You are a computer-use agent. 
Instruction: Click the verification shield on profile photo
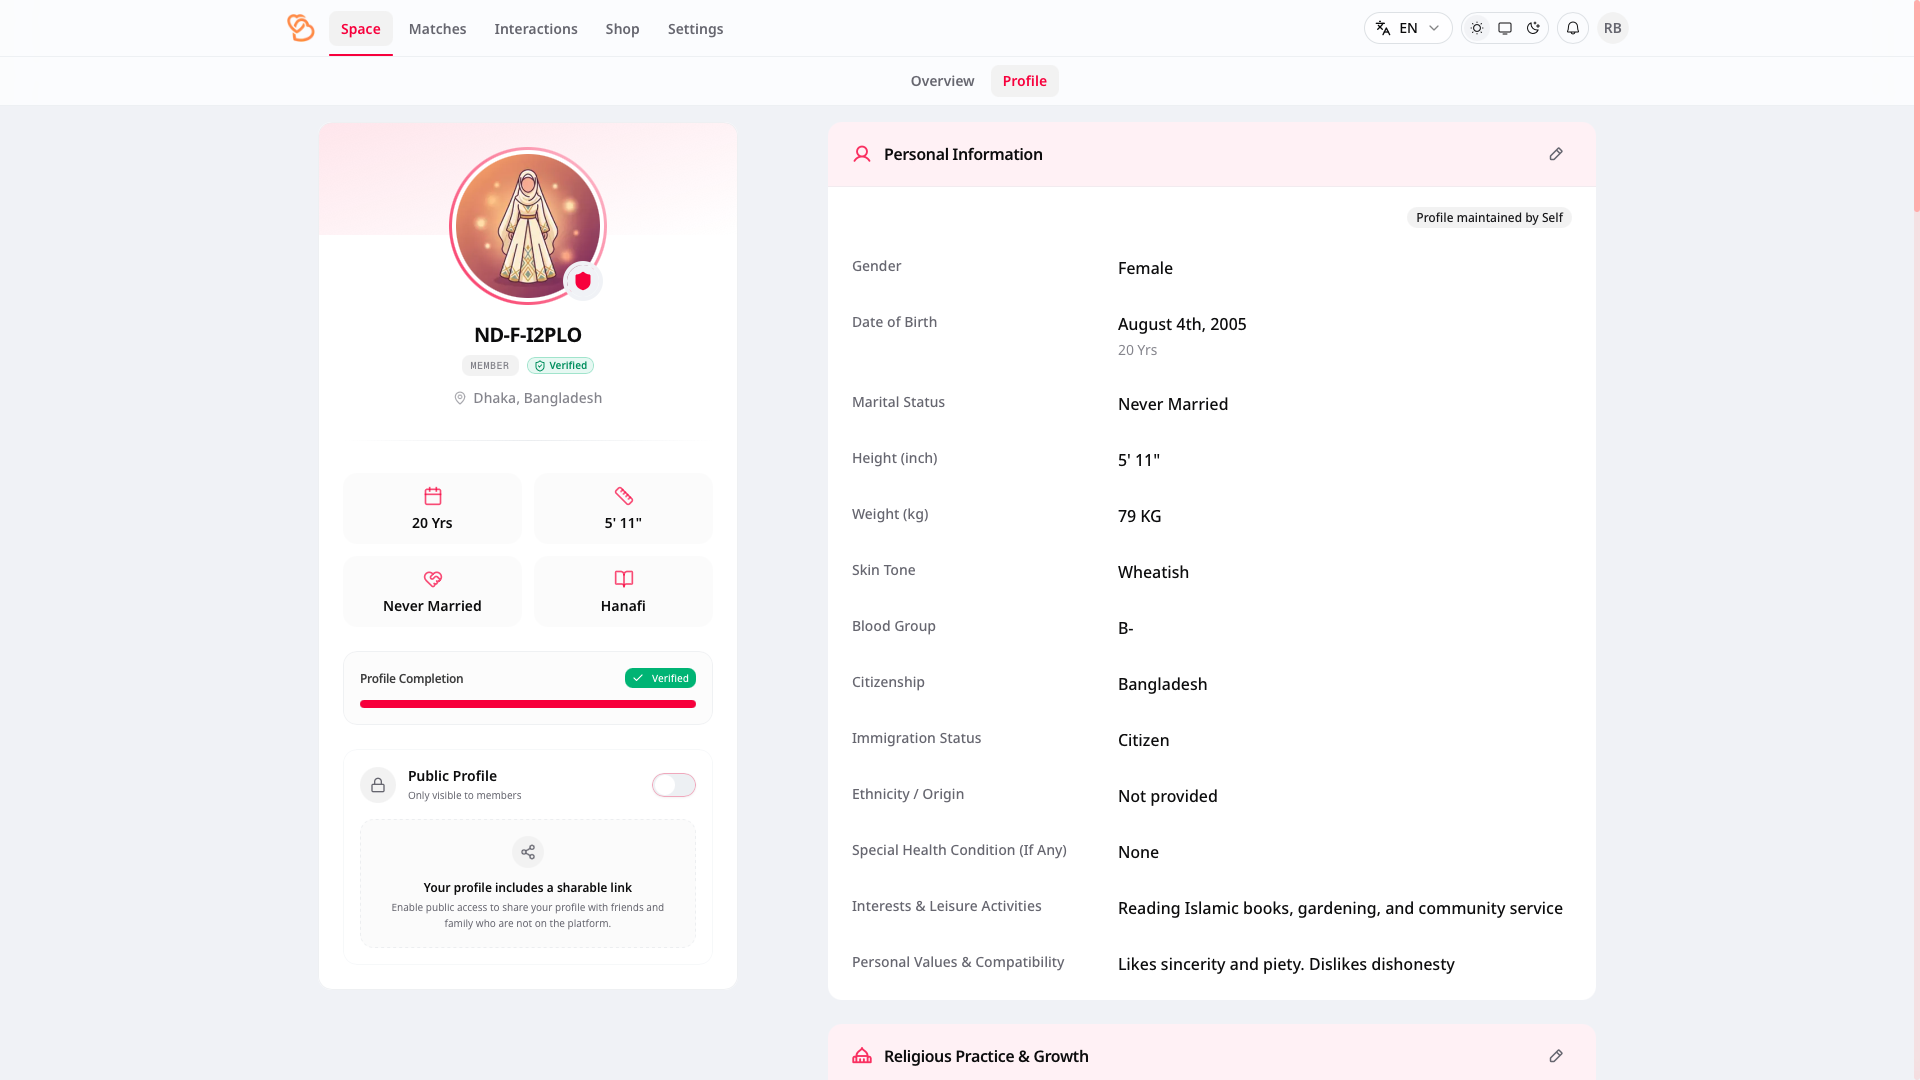pos(583,281)
